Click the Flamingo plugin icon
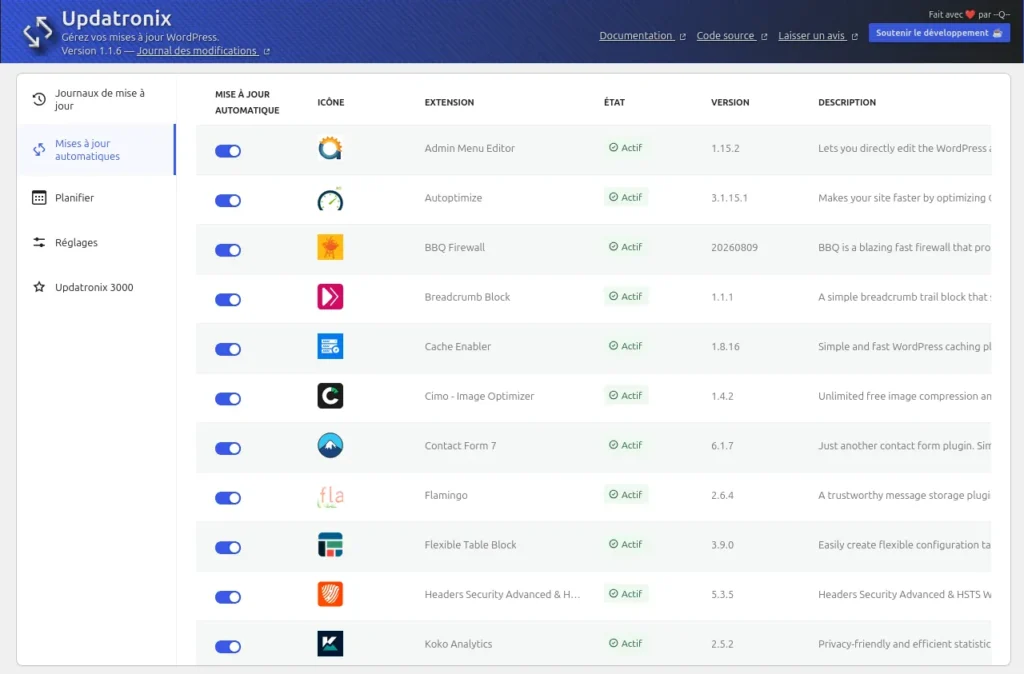This screenshot has width=1024, height=674. click(330, 496)
